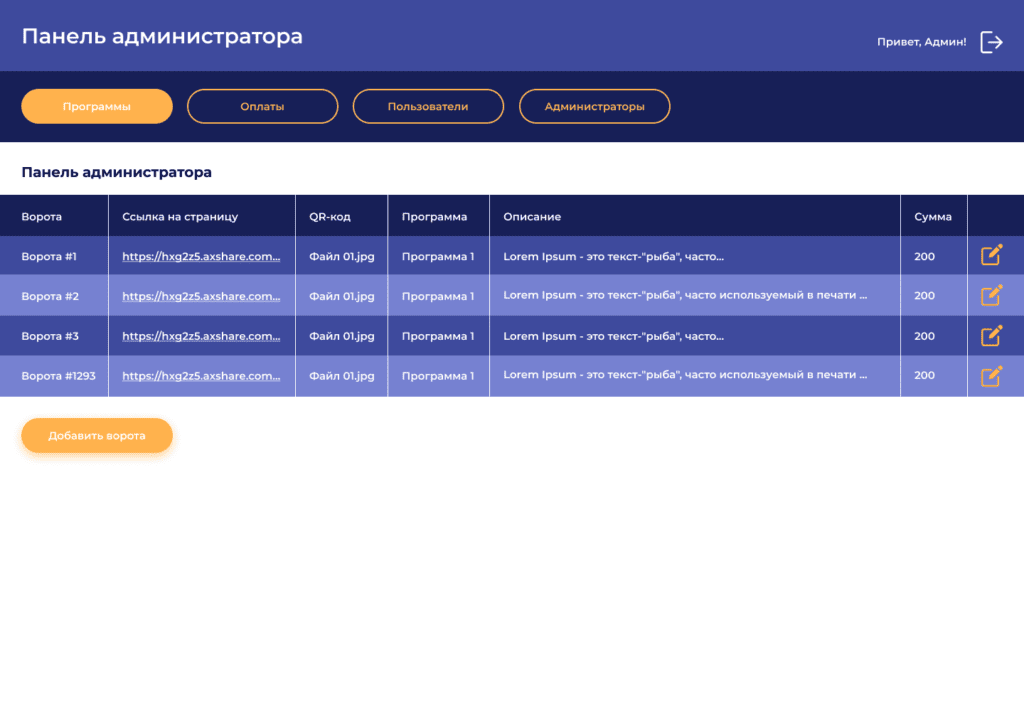Viewport: 1024px width, 728px height.
Task: Select the 200 sum for Ворота #1293
Action: click(x=924, y=375)
